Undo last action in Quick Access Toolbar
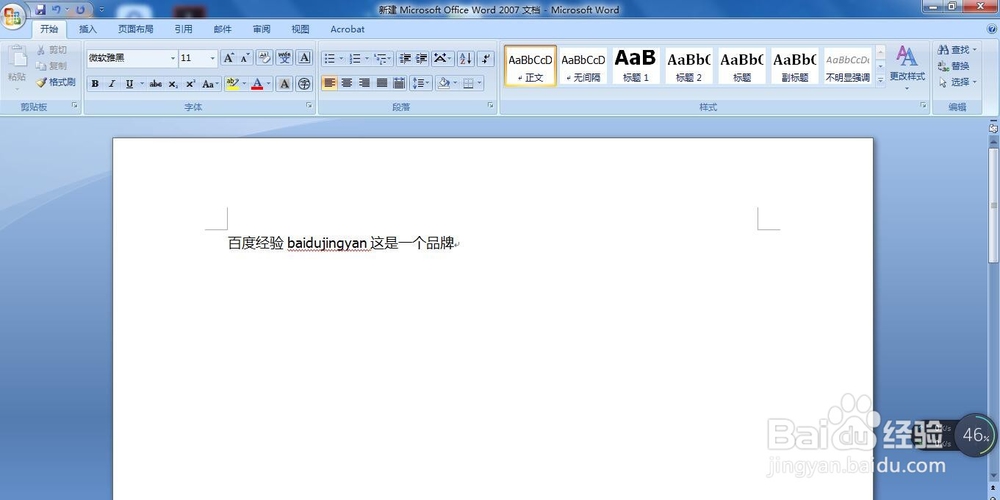The image size is (1000, 500). pos(56,10)
